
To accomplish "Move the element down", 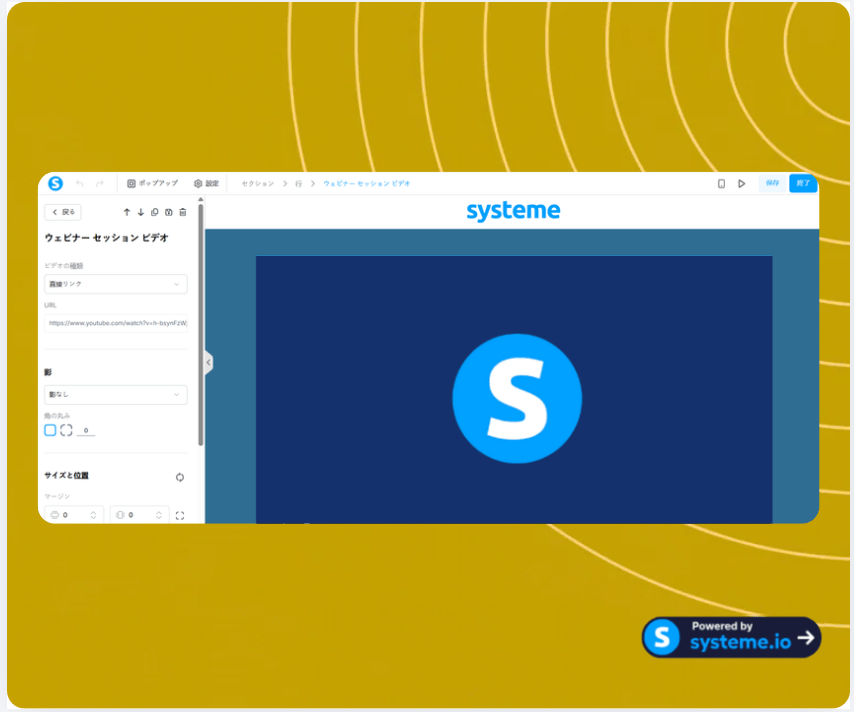I will point(141,212).
